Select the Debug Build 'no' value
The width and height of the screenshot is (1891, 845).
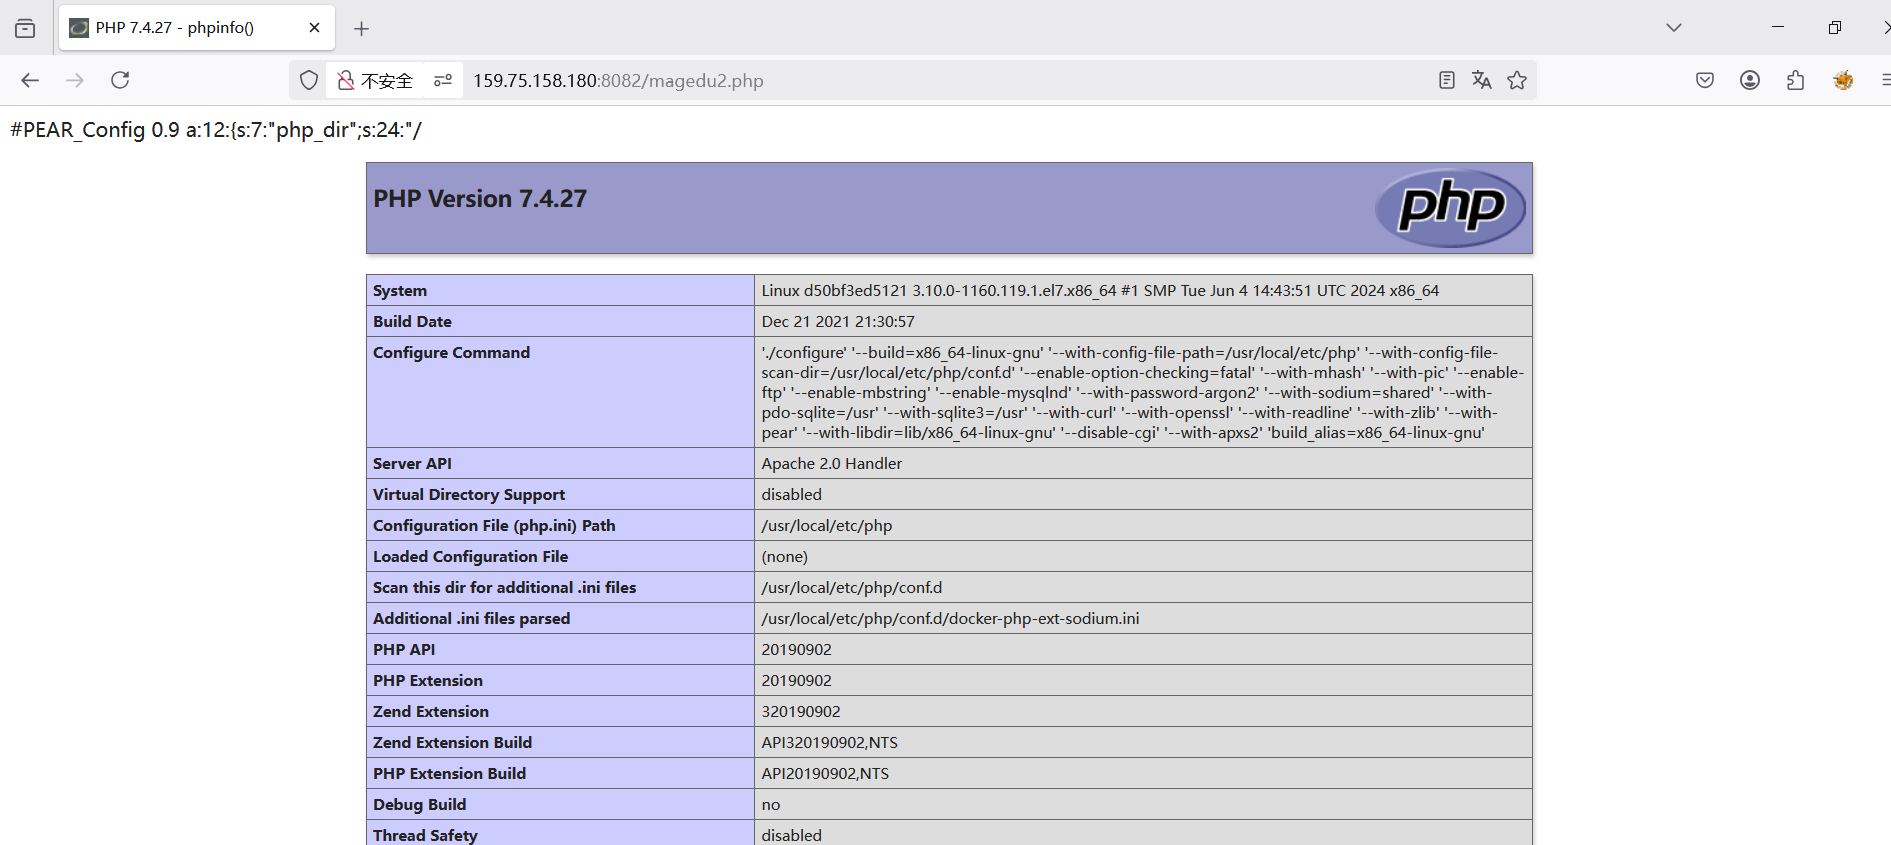[770, 805]
